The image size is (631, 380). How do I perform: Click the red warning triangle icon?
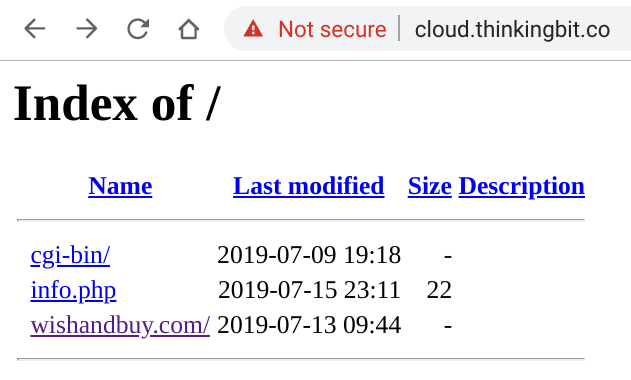pos(253,29)
